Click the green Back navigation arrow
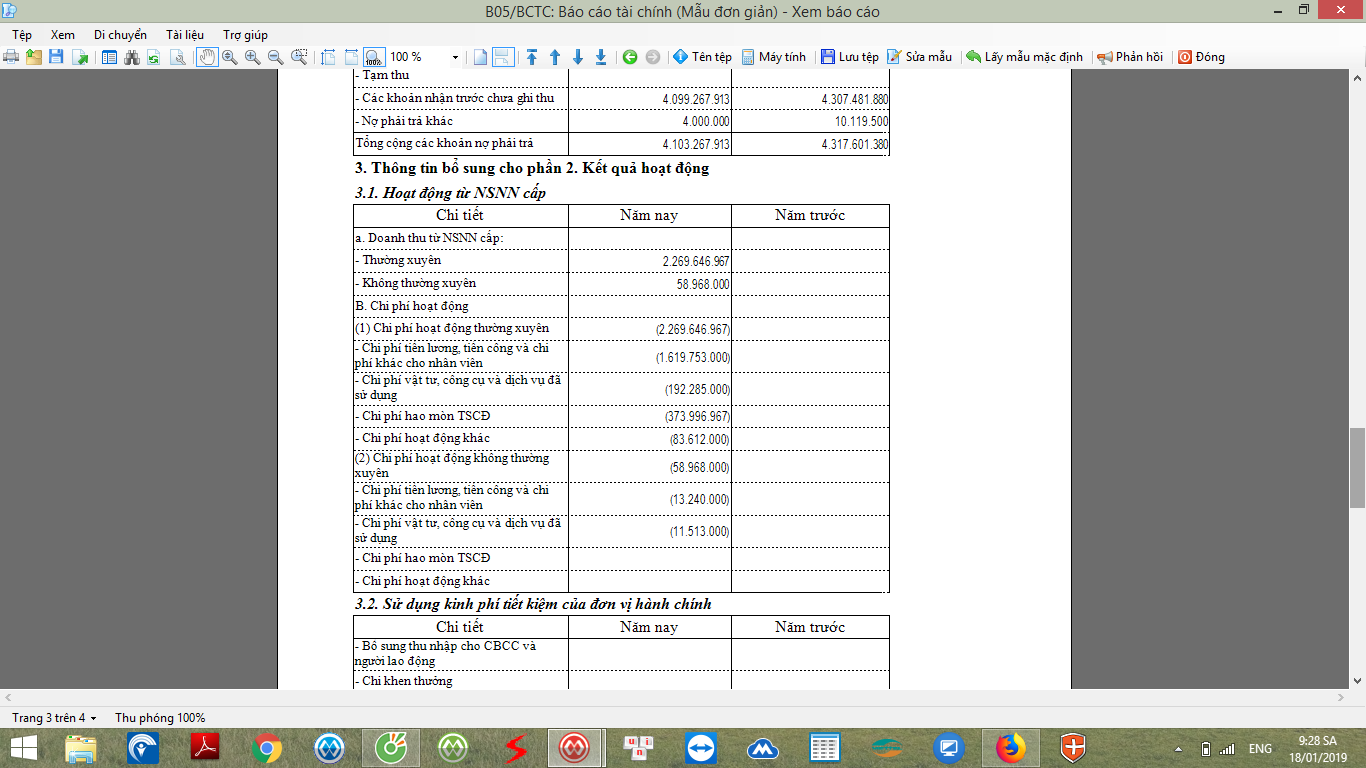1366x768 pixels. pyautogui.click(x=630, y=57)
